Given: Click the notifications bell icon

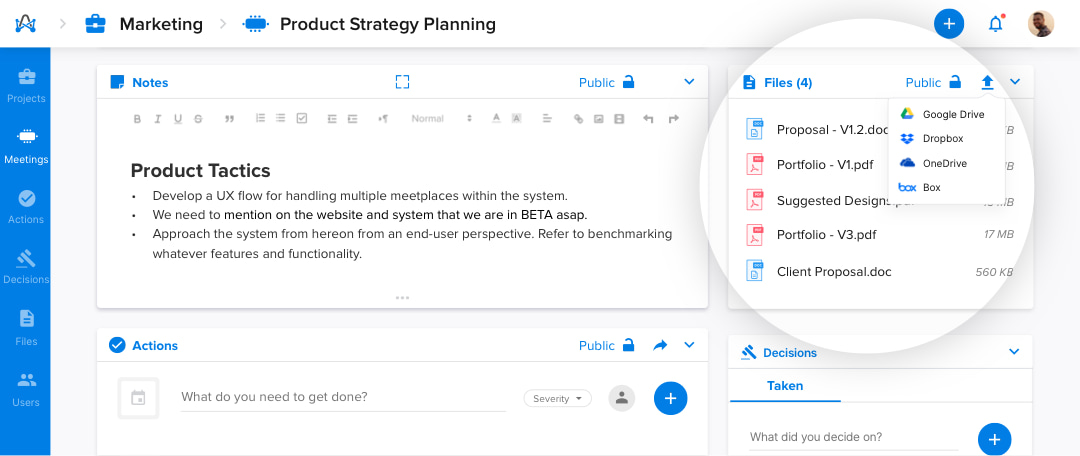Looking at the screenshot, I should 995,24.
